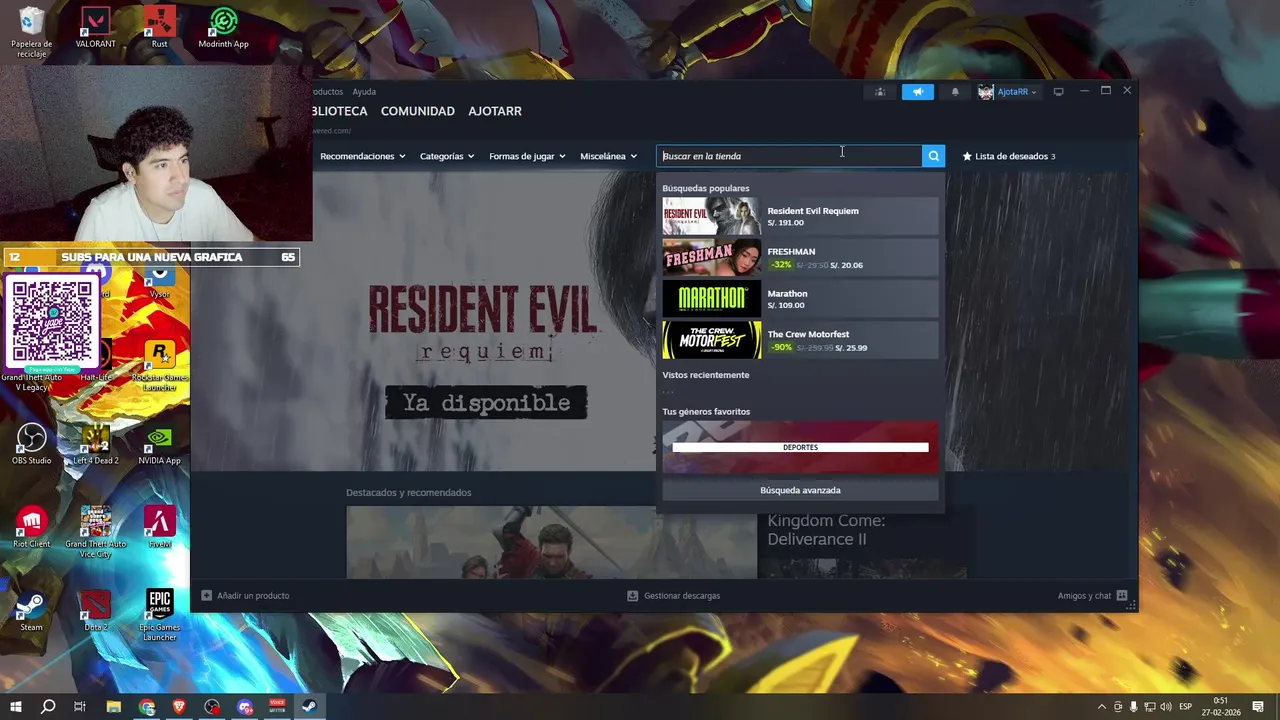Click the Gestionar descargas download icon

[x=632, y=595]
